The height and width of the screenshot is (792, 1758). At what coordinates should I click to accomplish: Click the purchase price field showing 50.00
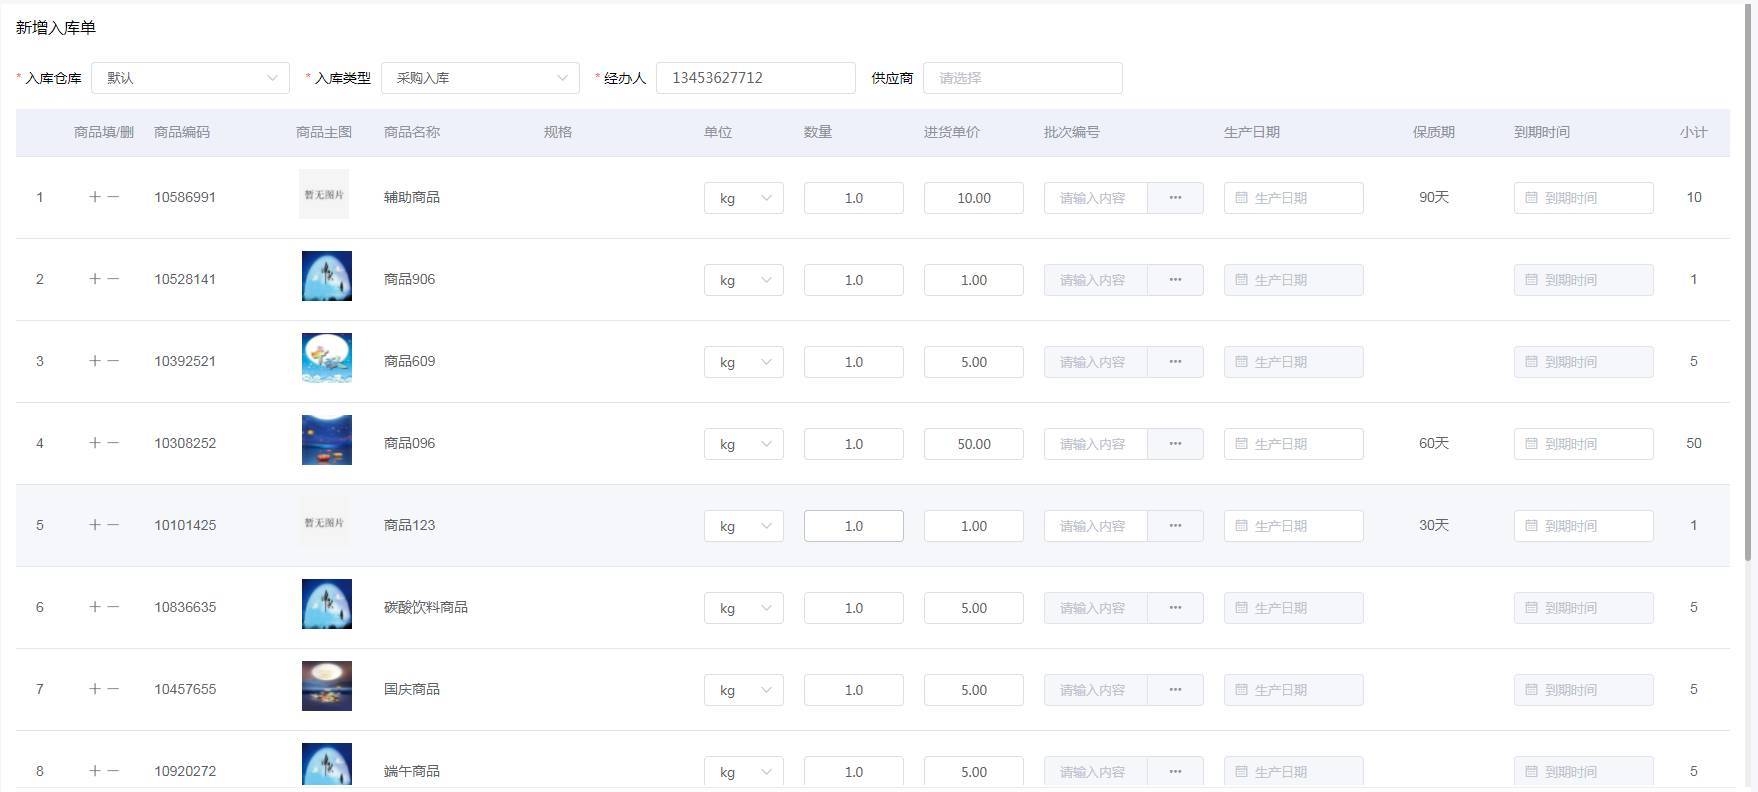click(973, 444)
